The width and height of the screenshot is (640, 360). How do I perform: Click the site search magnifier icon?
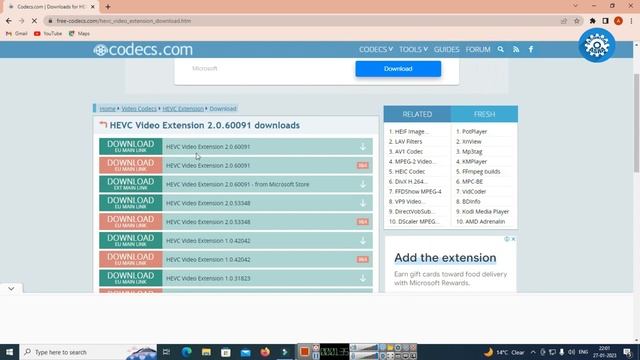tap(500, 49)
